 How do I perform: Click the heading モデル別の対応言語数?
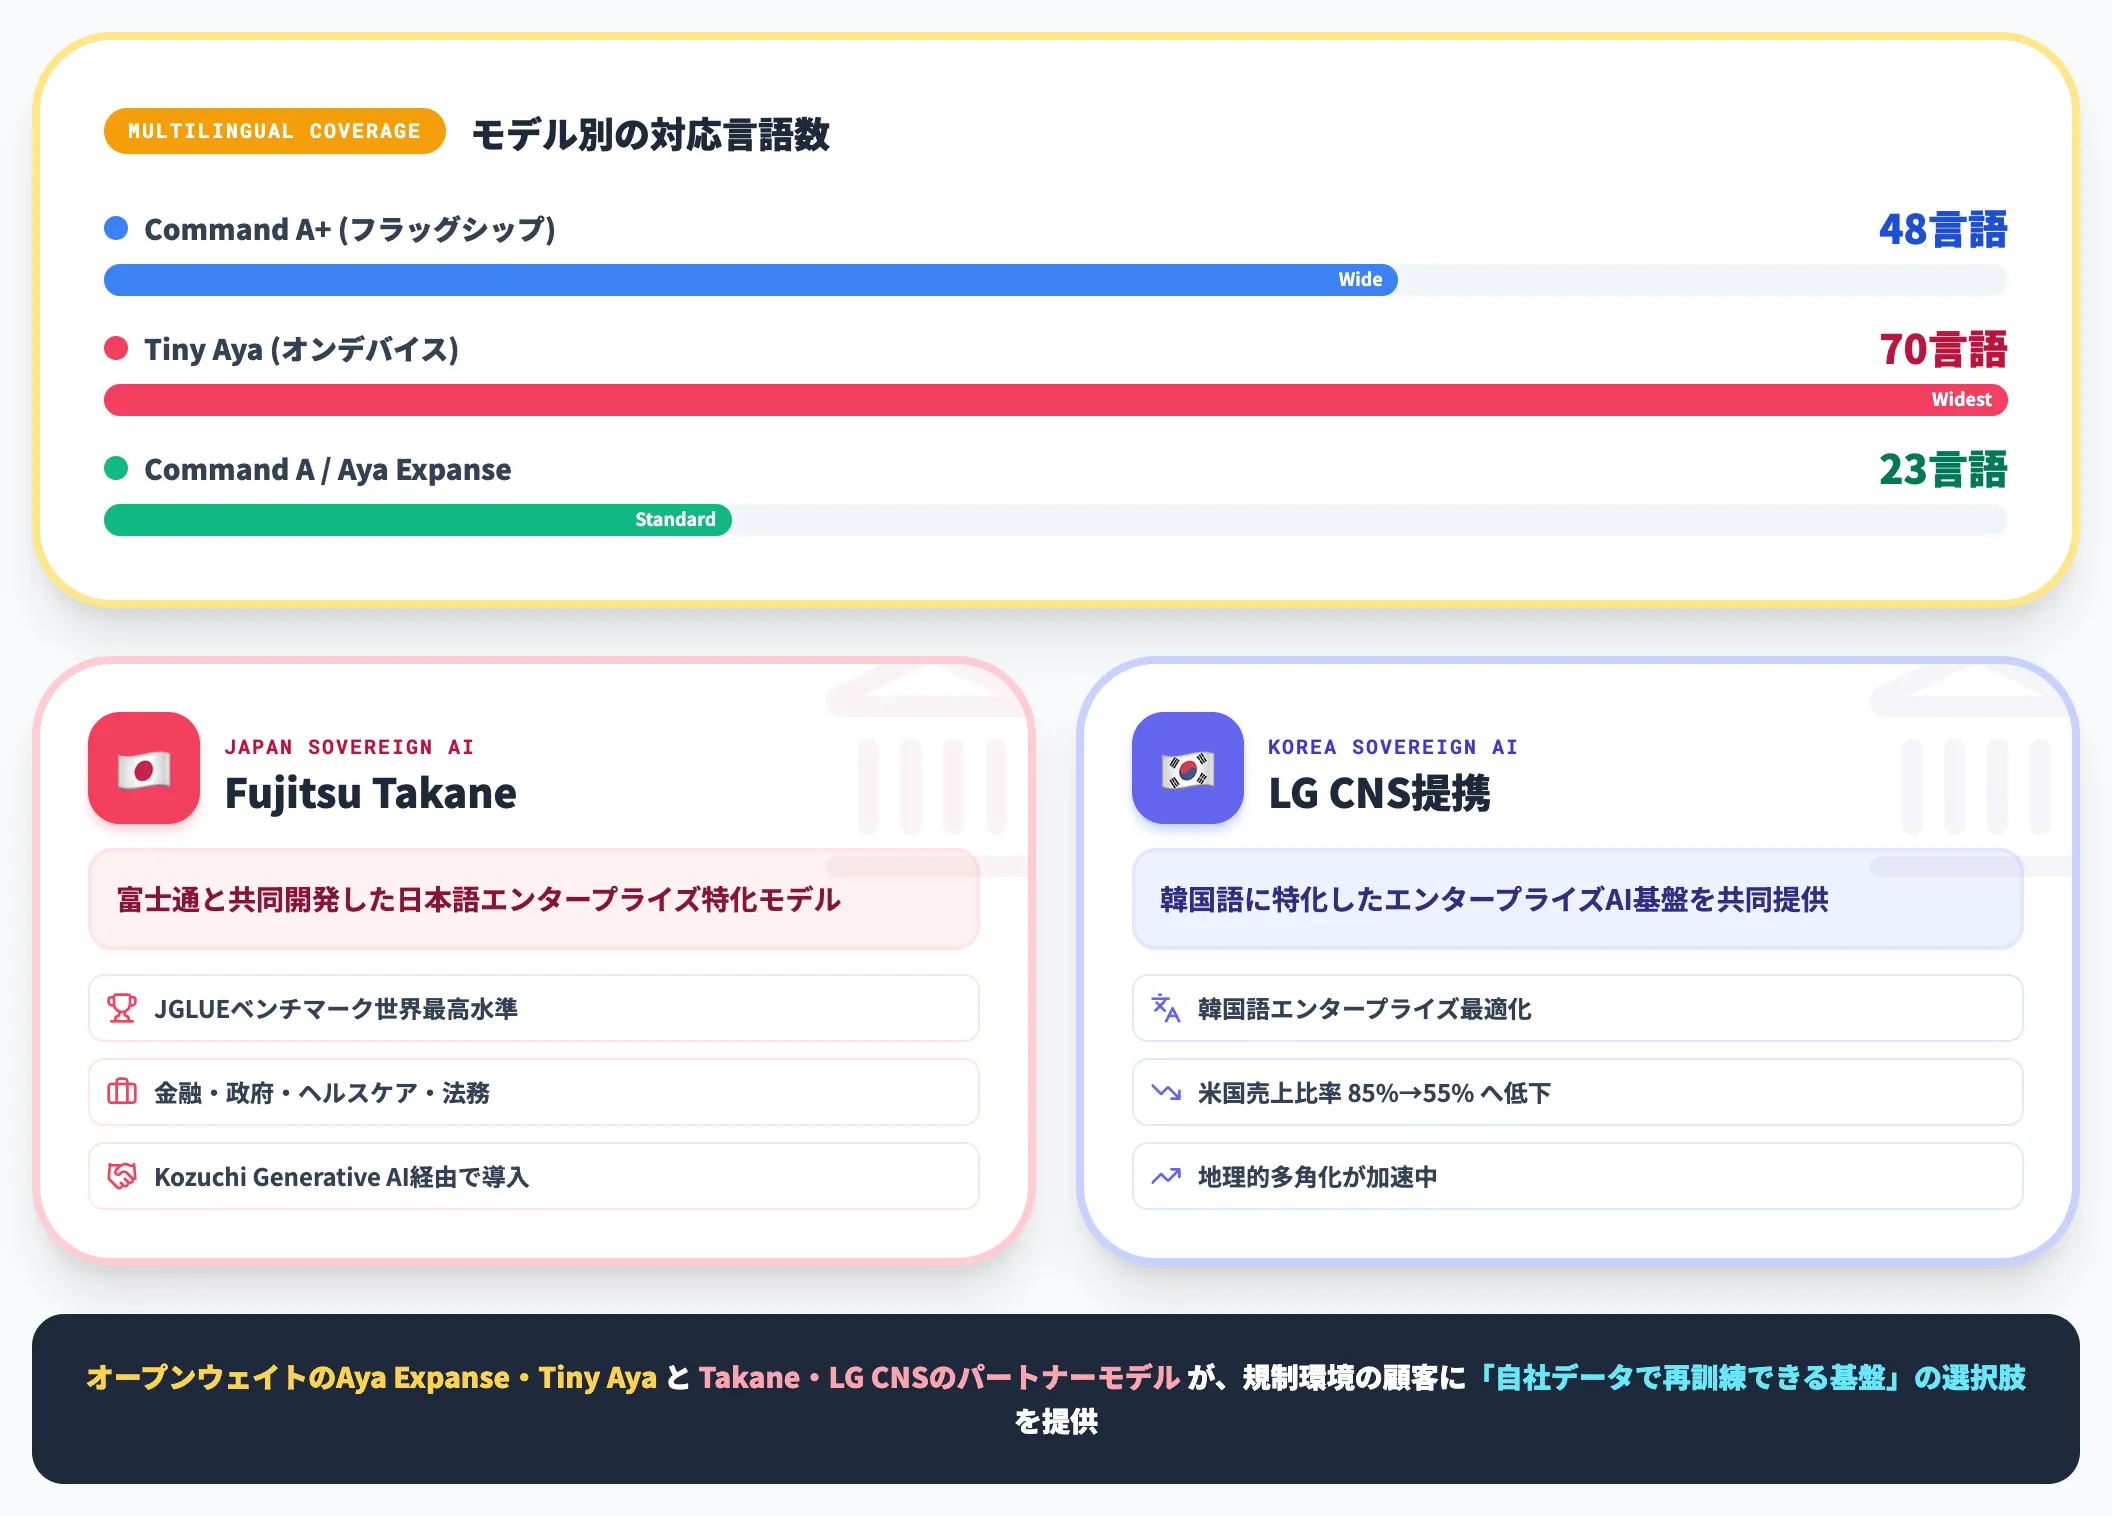click(650, 134)
